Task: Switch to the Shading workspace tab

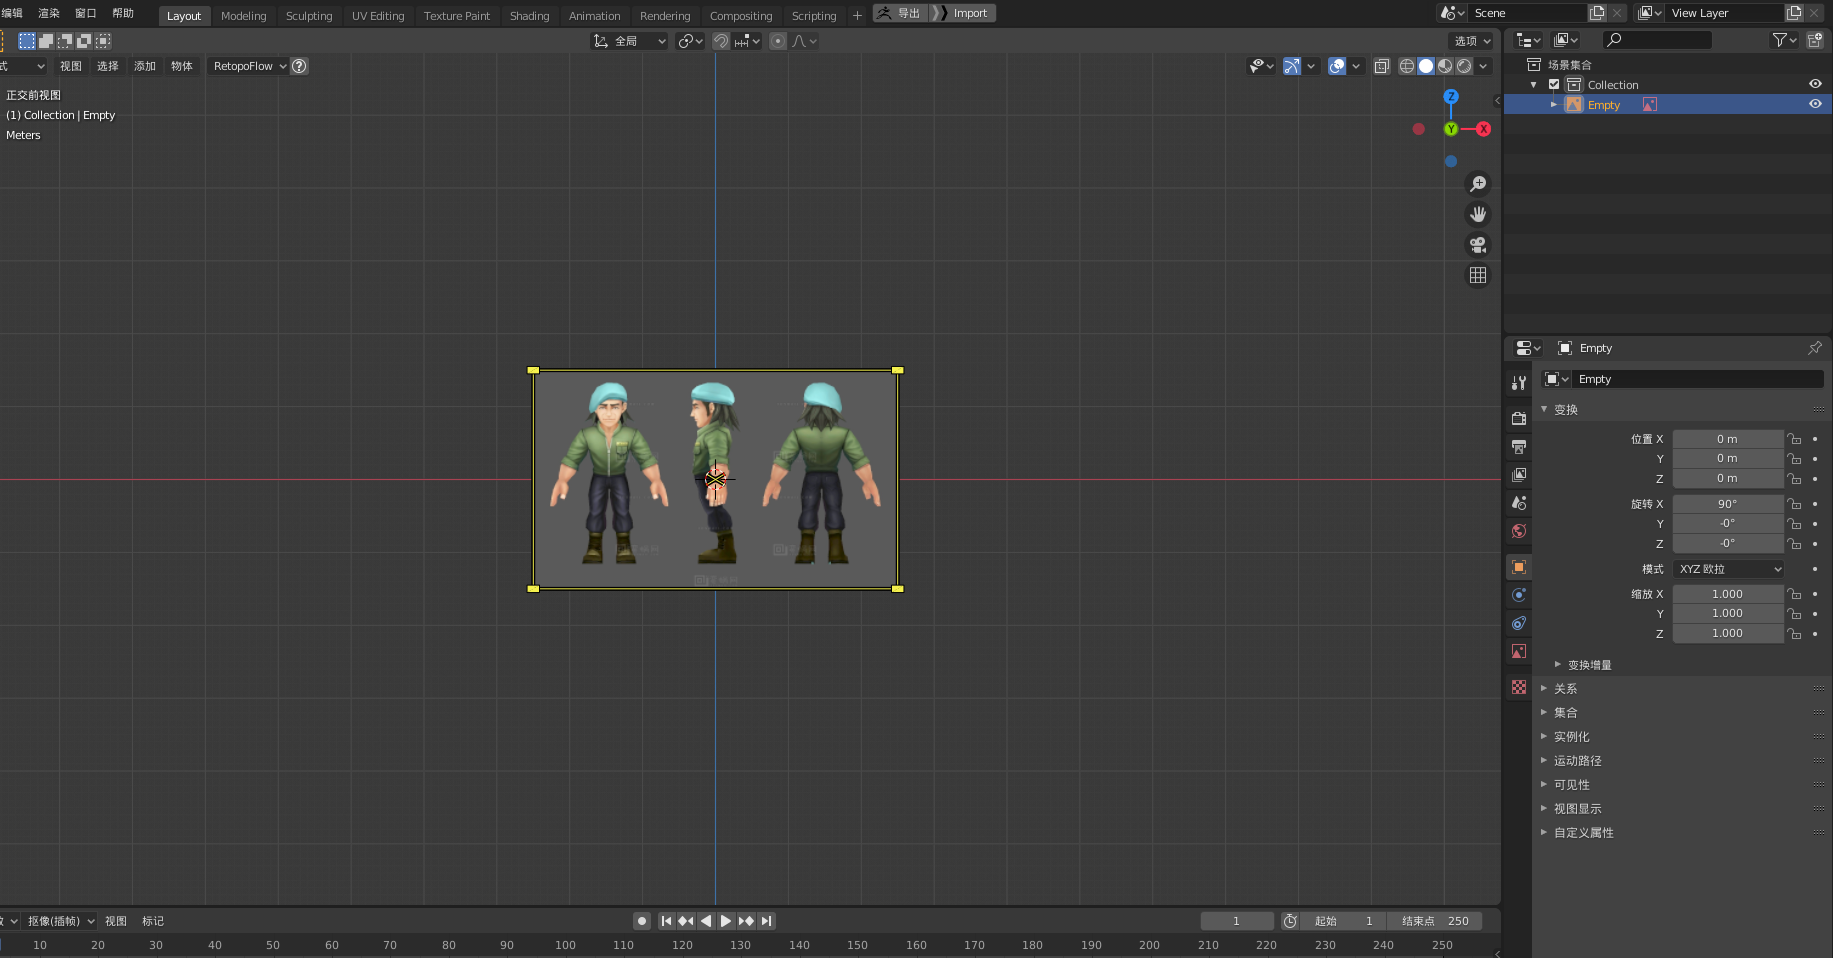Action: (x=530, y=16)
